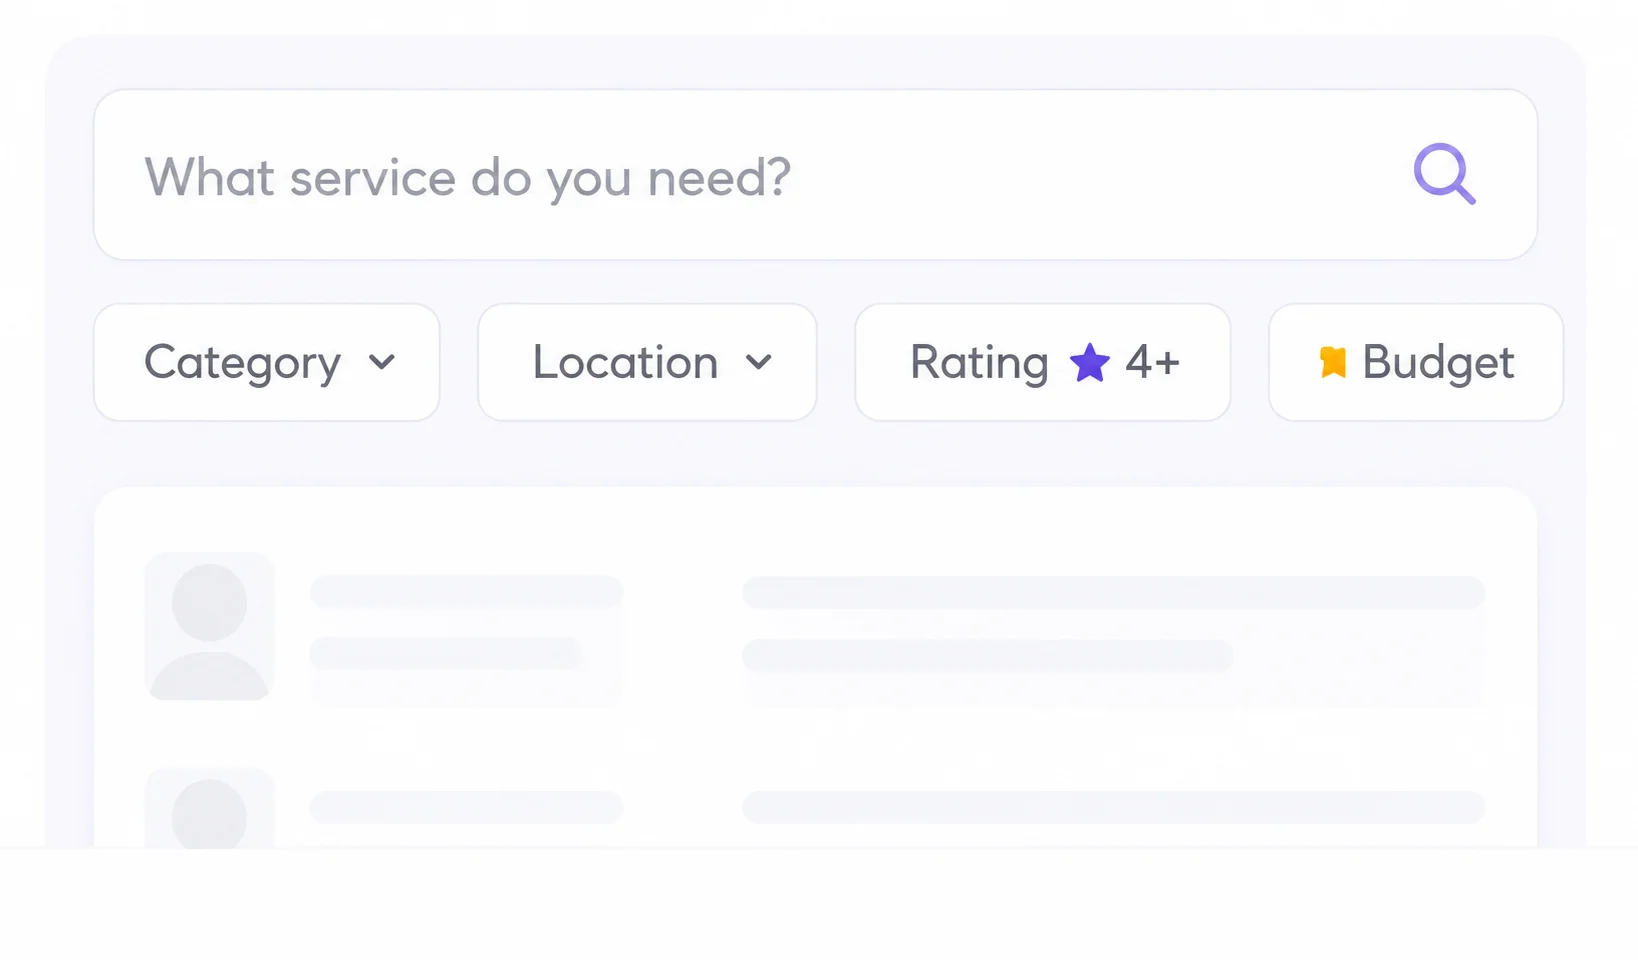Click the yellow bookmark icon beside Budget
This screenshot has width=1638, height=960.
(1332, 362)
